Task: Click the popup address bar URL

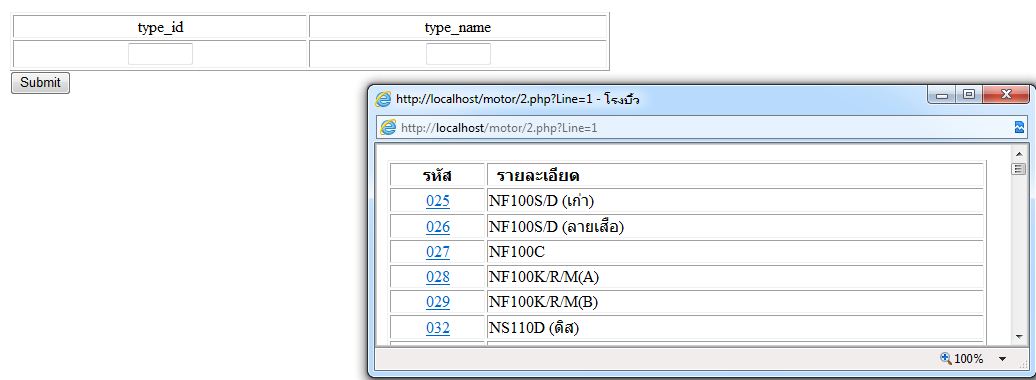Action: (x=499, y=128)
